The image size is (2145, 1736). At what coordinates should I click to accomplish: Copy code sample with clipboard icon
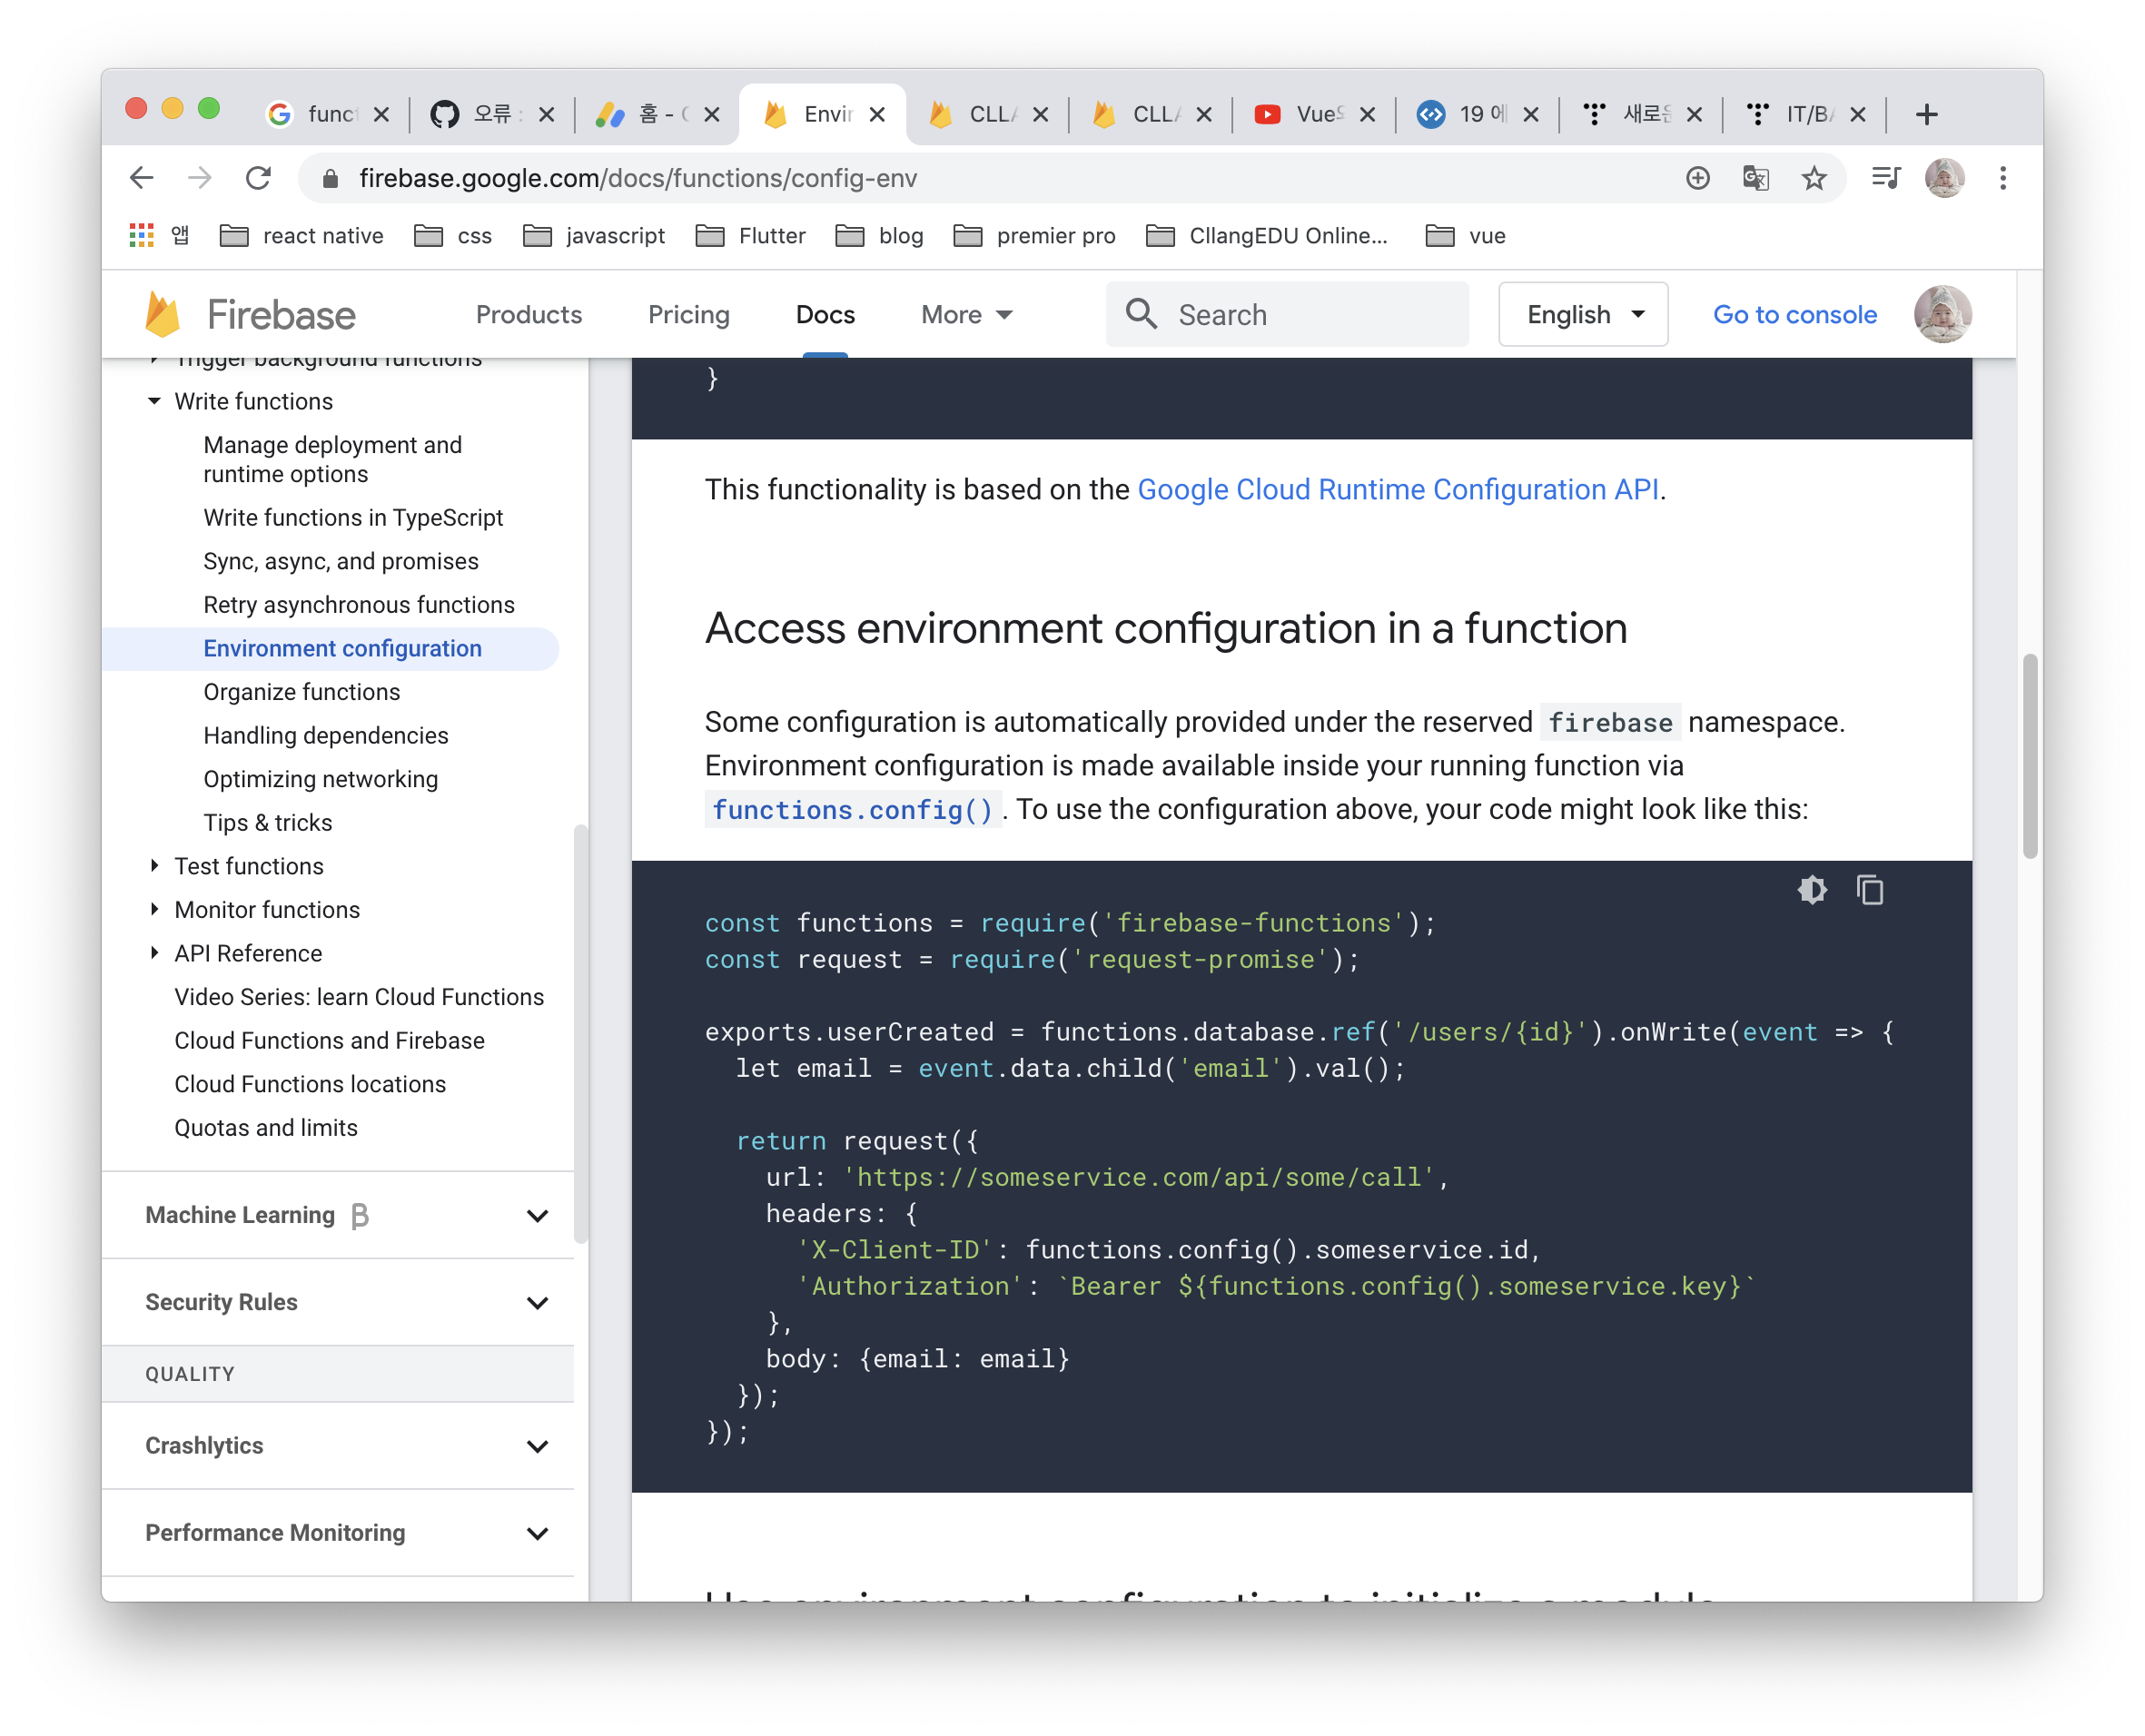click(1869, 889)
